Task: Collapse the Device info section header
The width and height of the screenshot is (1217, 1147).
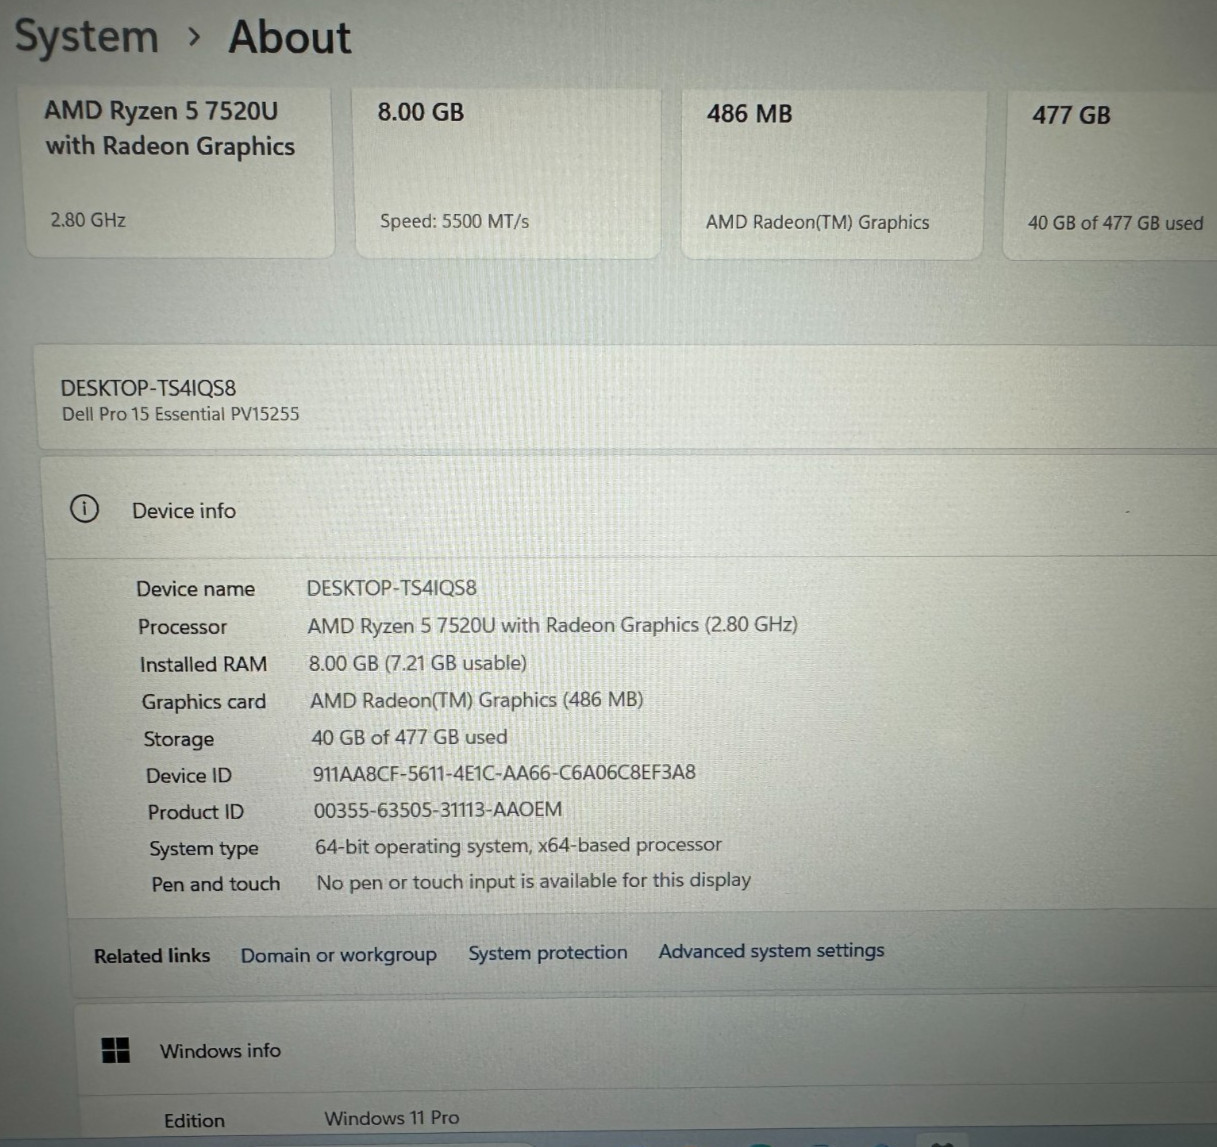Action: pyautogui.click(x=630, y=508)
